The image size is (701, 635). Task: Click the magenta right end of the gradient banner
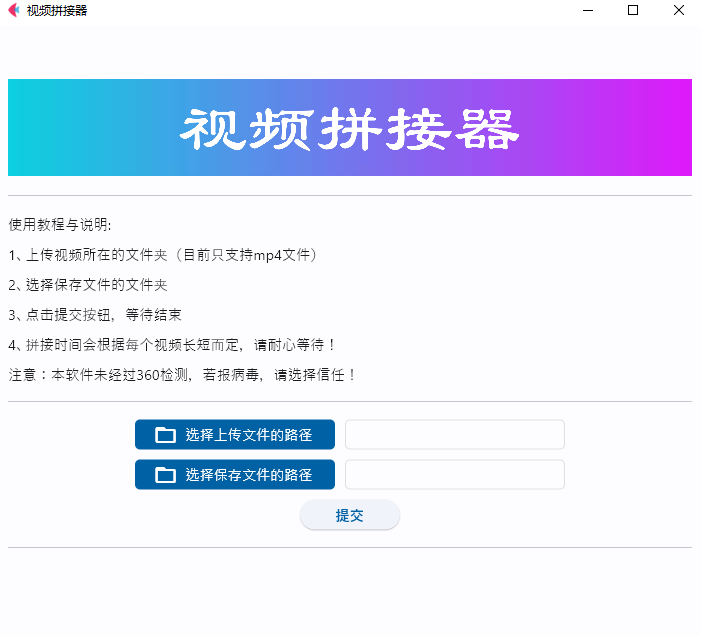pos(670,128)
